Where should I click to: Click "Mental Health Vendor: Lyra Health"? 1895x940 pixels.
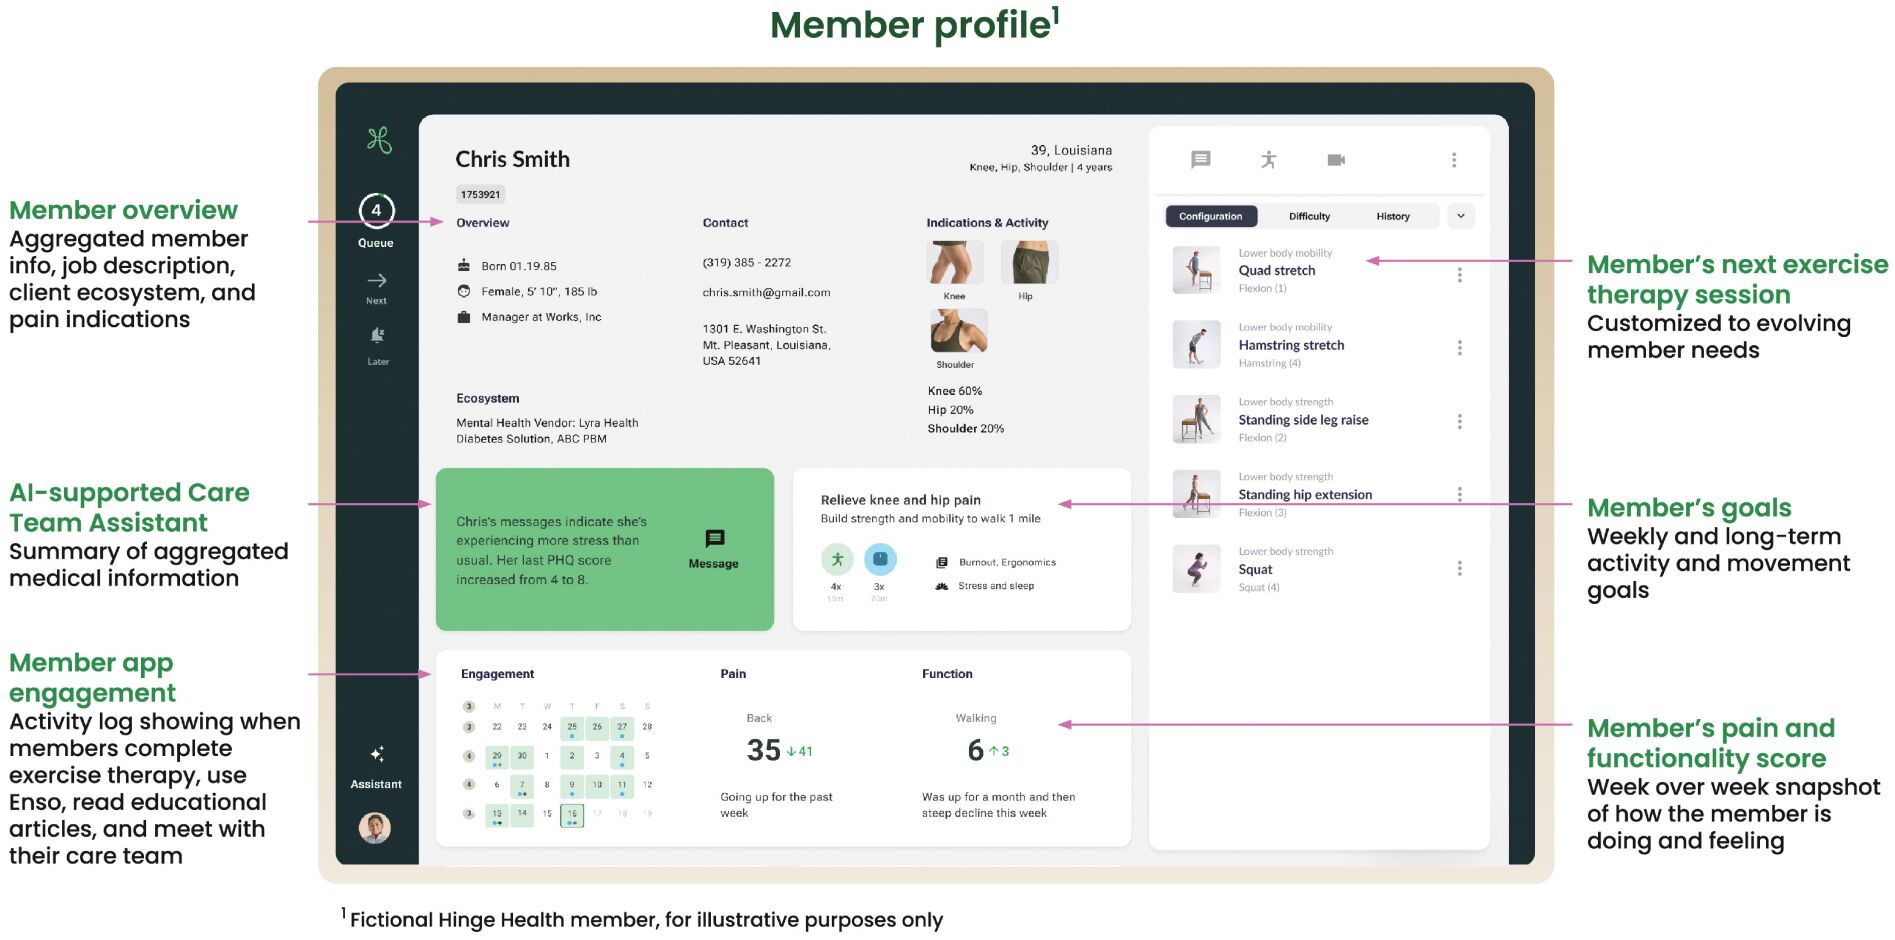547,423
